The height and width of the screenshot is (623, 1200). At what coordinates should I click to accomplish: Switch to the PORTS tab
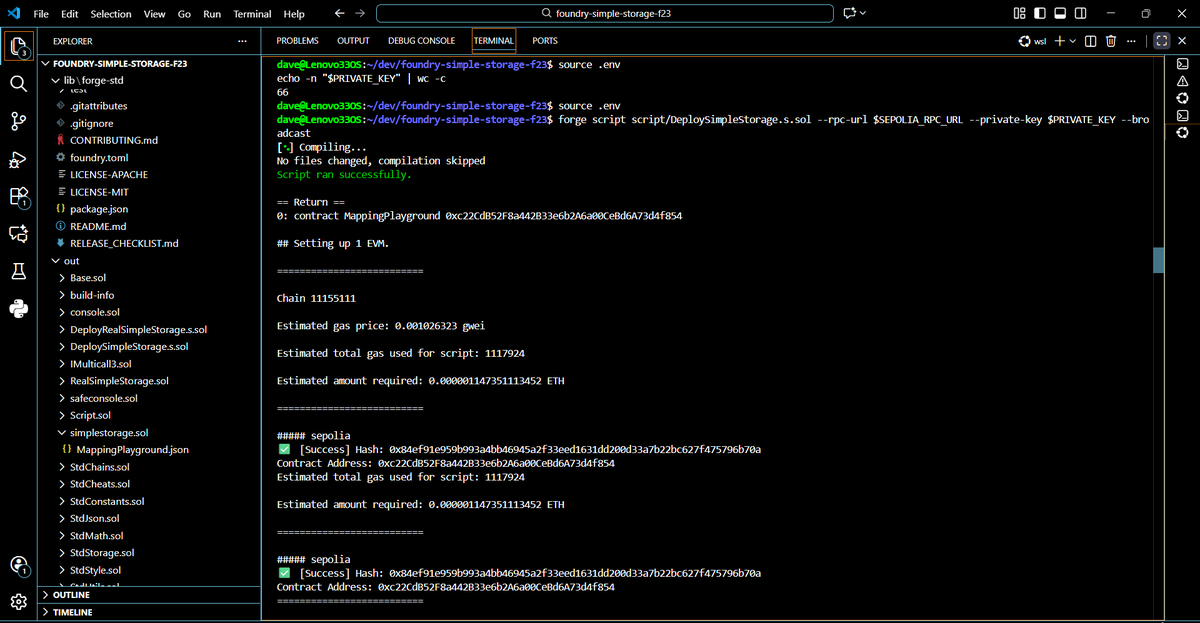click(545, 41)
